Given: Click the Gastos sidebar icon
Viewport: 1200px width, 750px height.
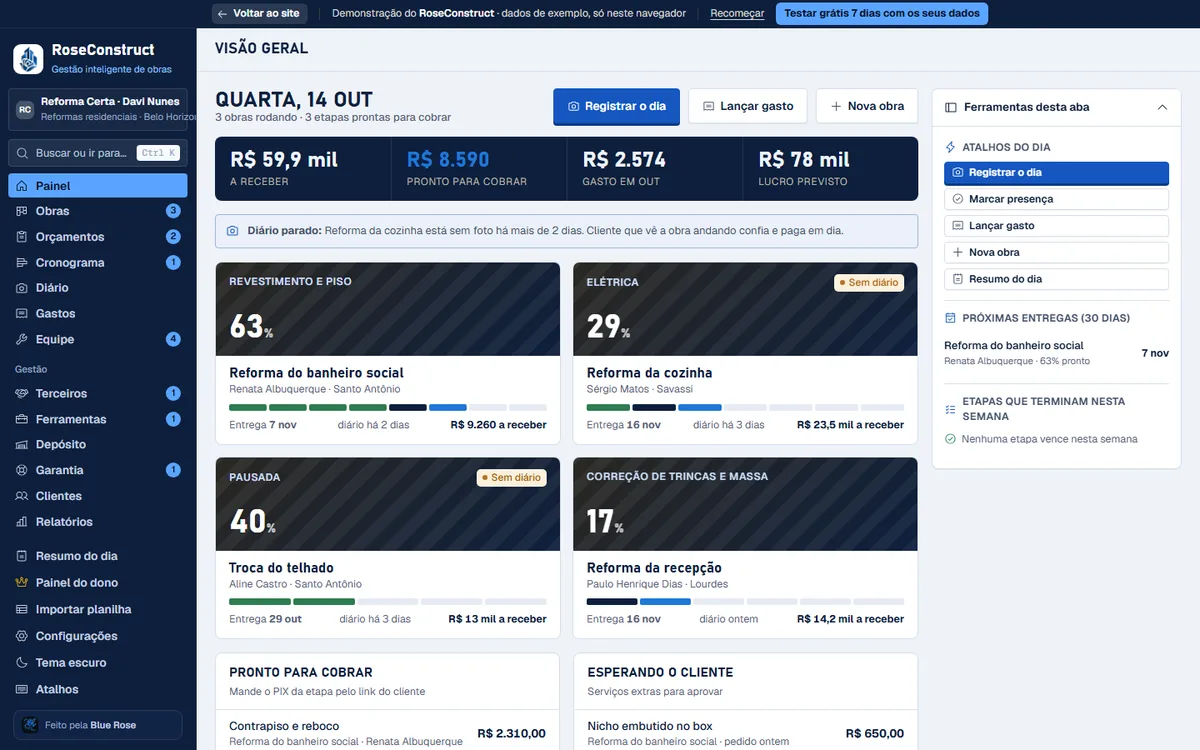Looking at the screenshot, I should 22,314.
